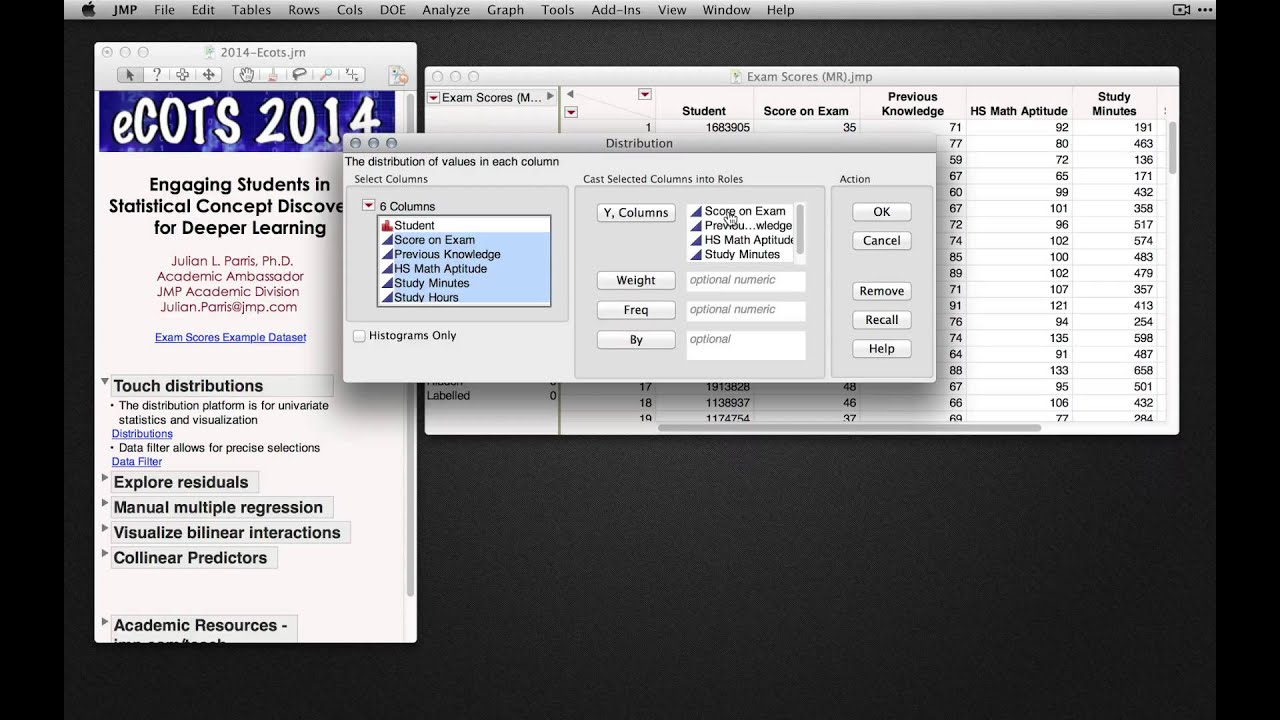The height and width of the screenshot is (720, 1280).
Task: Open the Cols menu
Action: pos(350,10)
